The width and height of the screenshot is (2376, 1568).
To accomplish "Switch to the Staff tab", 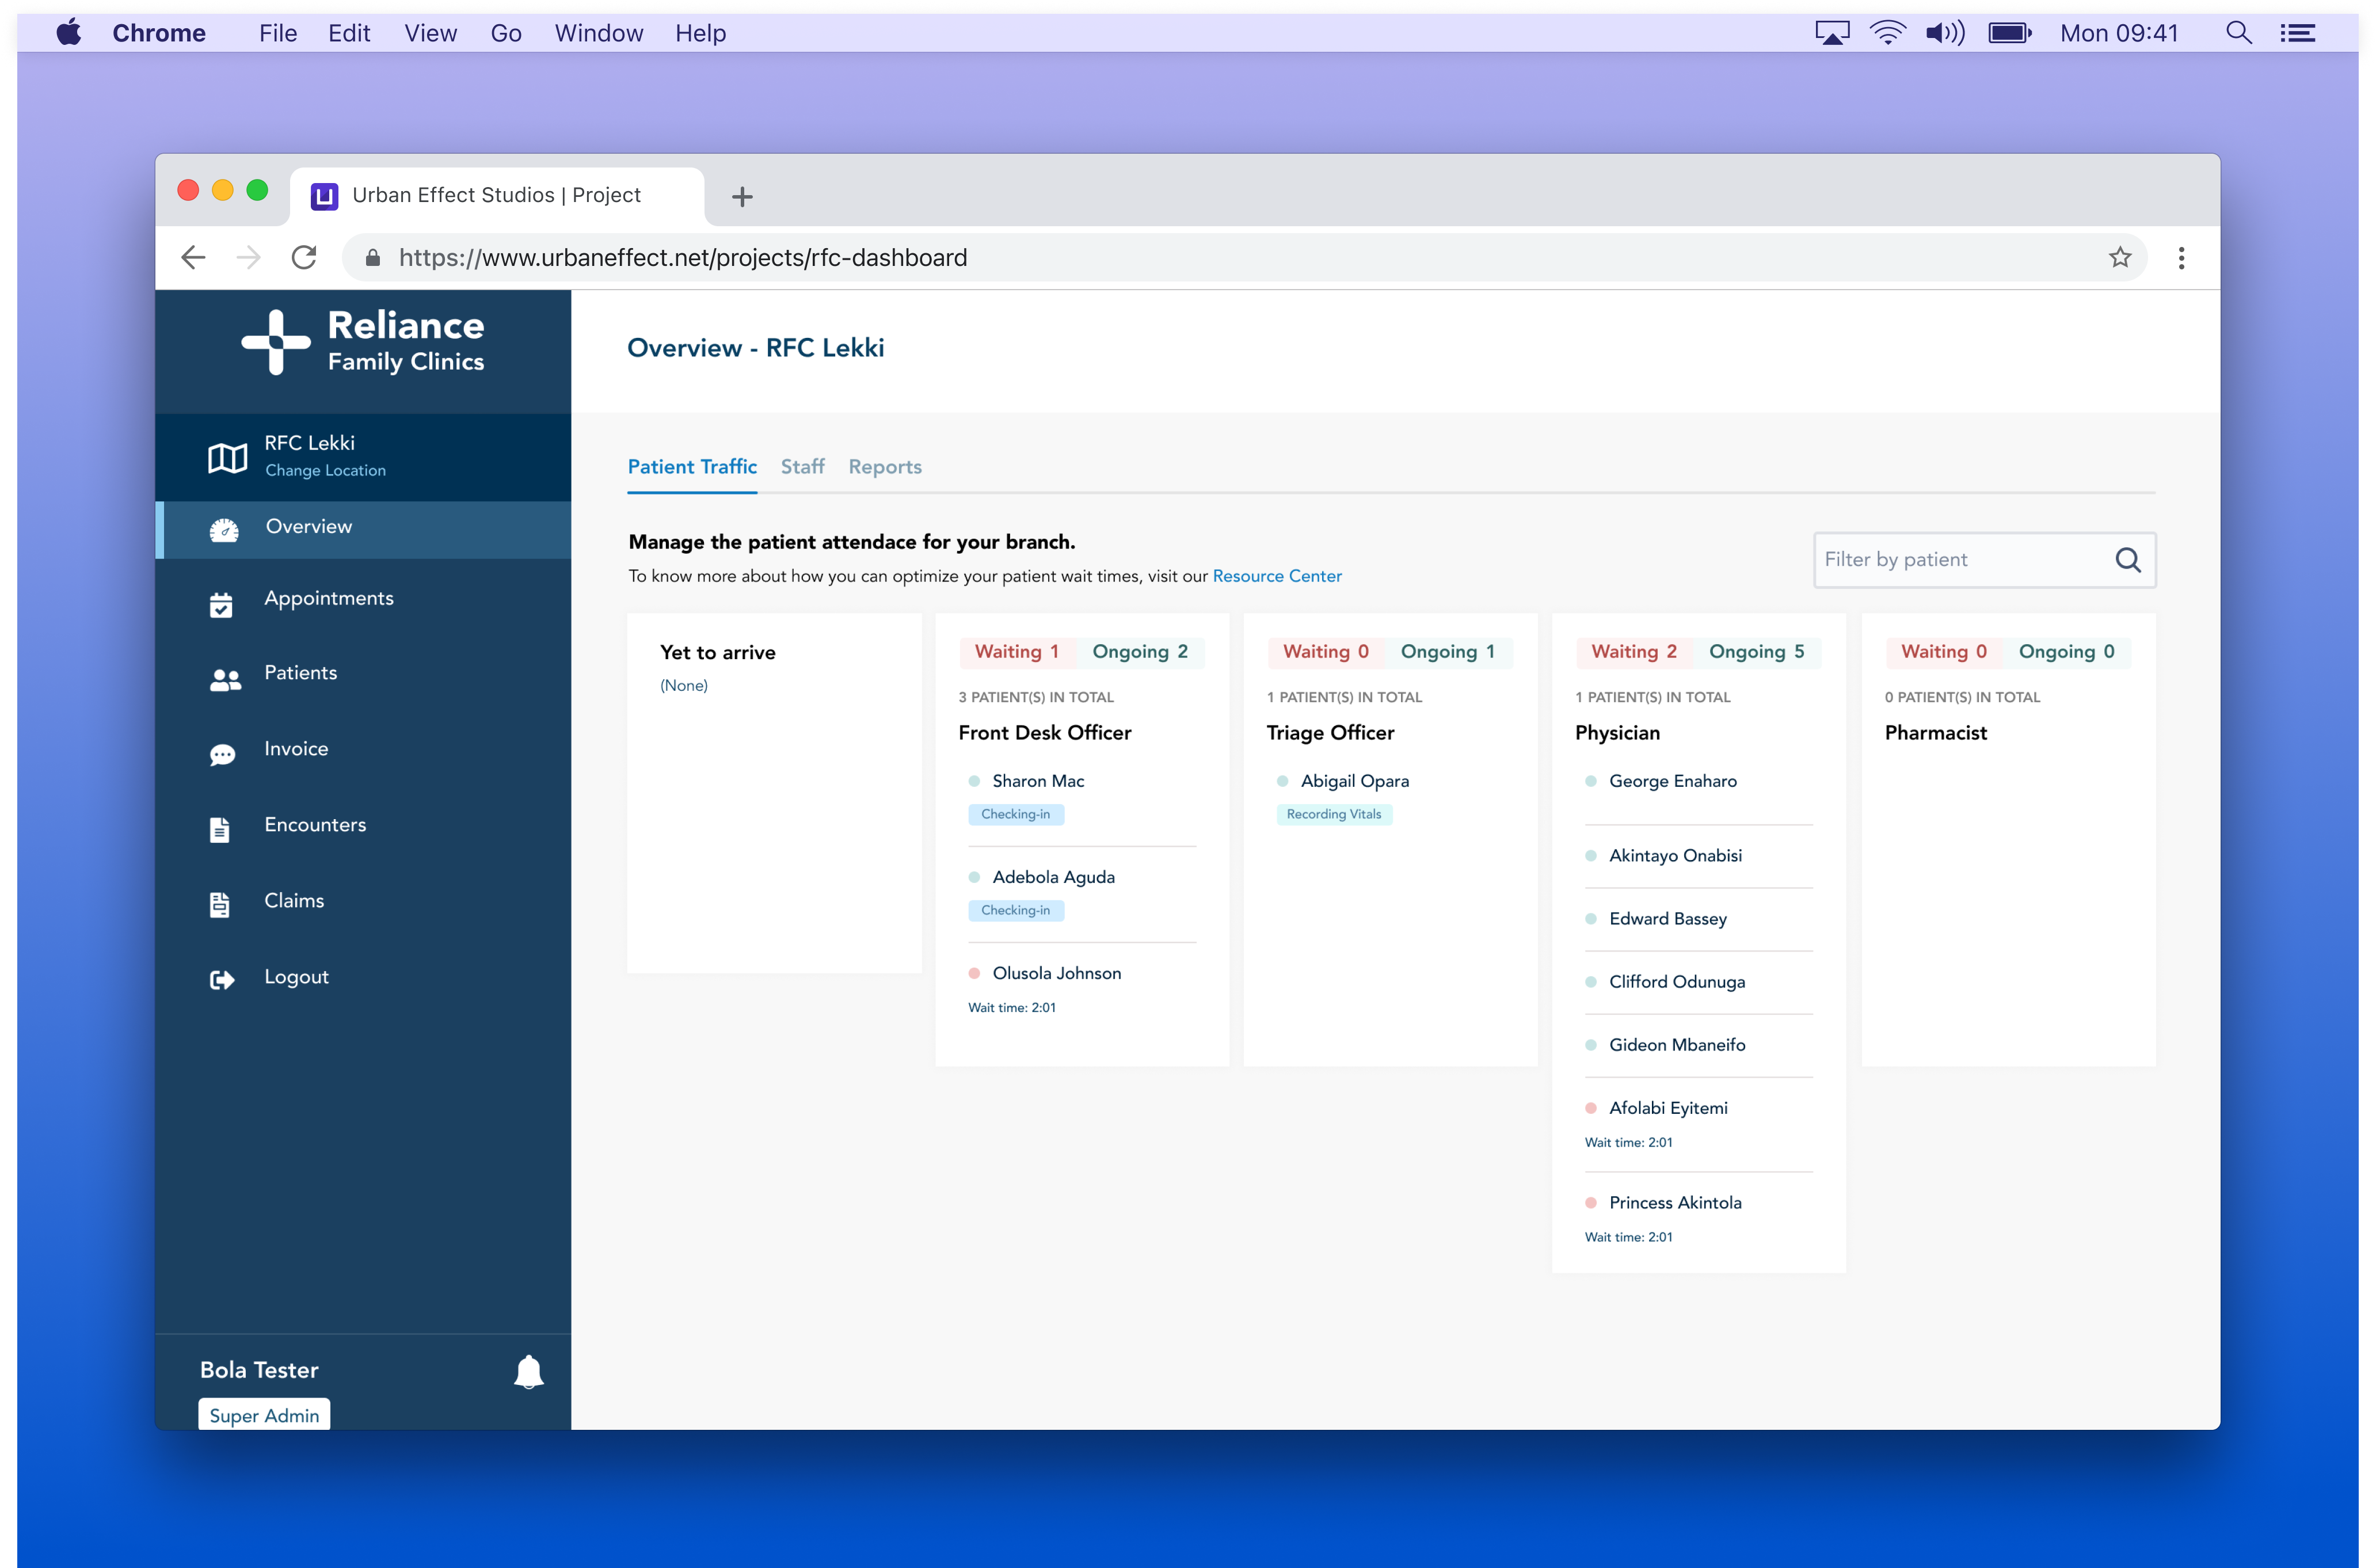I will 802,467.
